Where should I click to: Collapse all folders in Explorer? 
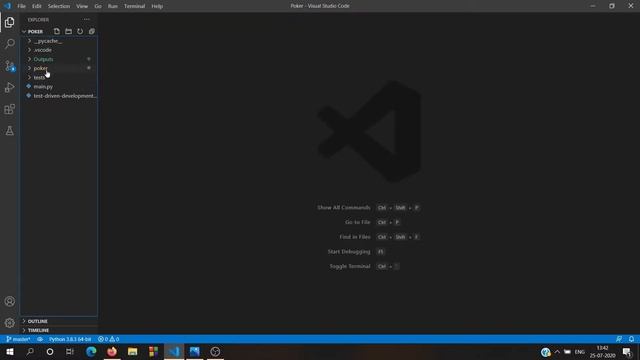[x=91, y=31]
